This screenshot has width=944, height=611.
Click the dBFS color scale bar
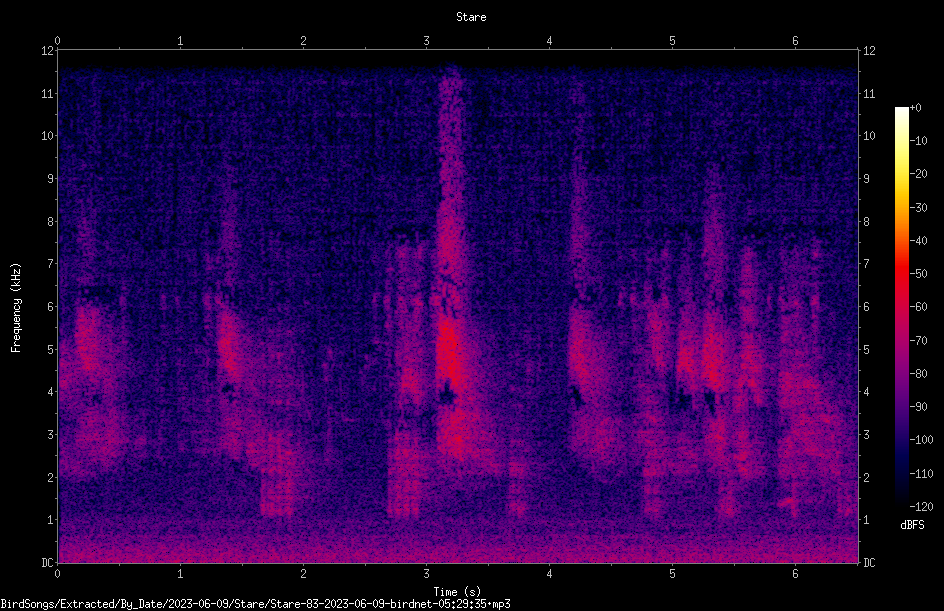tap(901, 307)
